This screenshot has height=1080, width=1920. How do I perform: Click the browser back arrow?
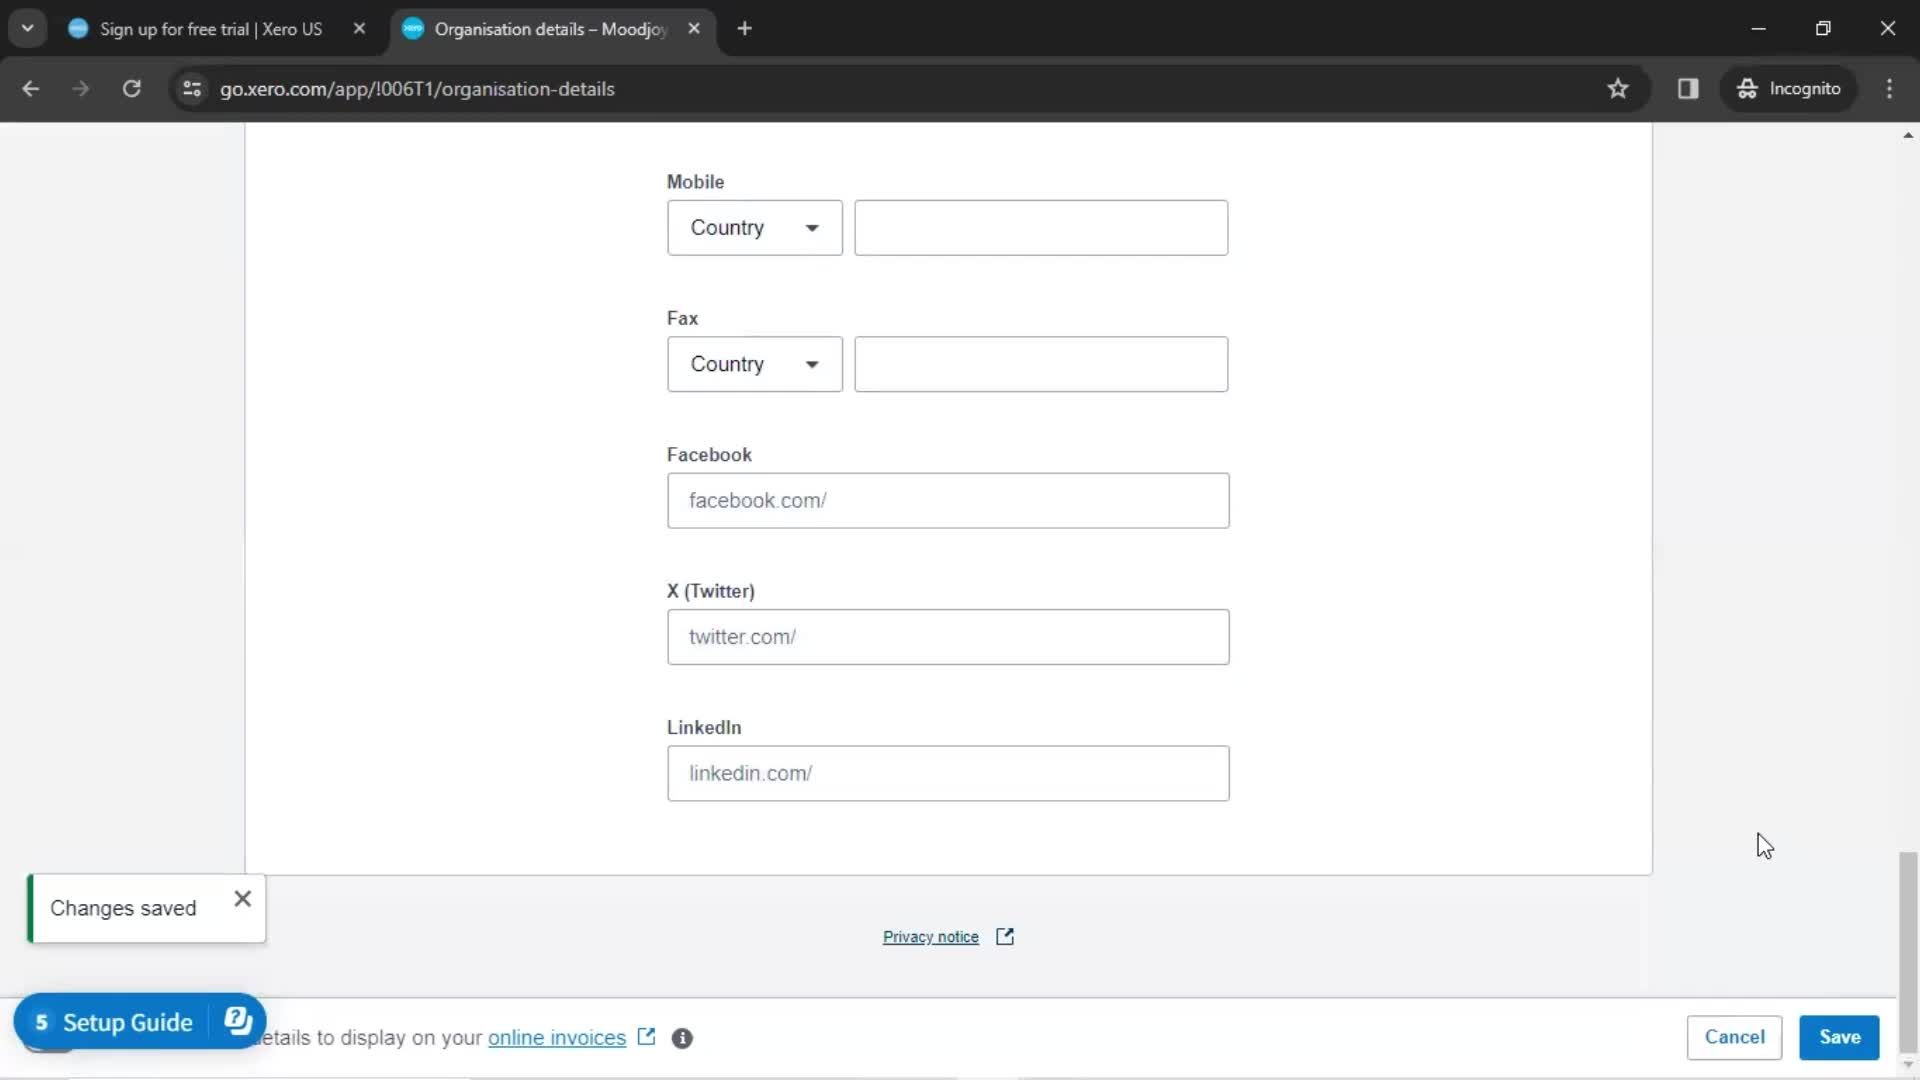click(x=31, y=89)
